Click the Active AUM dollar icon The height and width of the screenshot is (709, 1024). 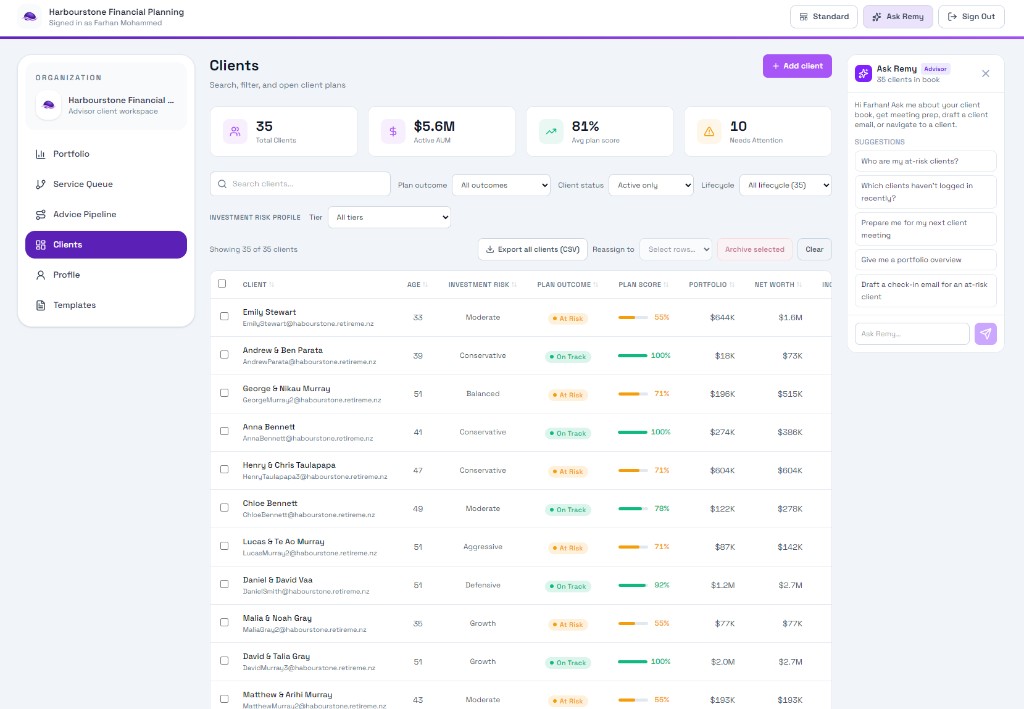[393, 131]
